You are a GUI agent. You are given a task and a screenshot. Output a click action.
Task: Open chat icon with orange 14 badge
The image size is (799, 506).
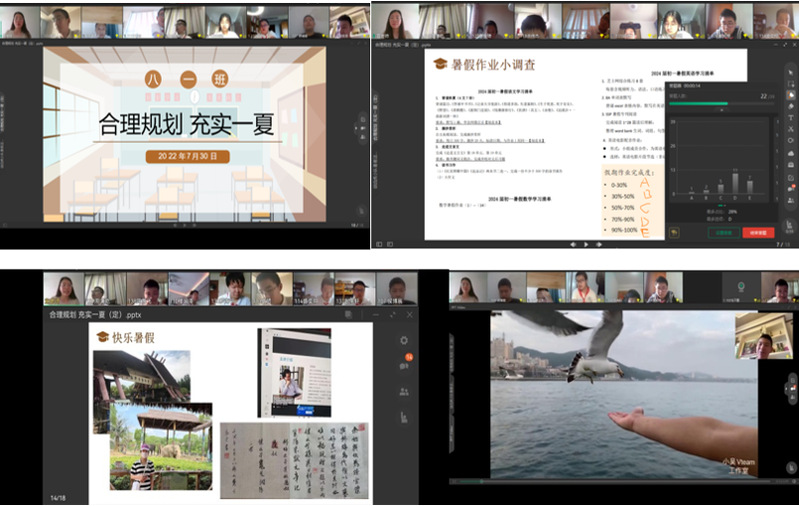(404, 365)
